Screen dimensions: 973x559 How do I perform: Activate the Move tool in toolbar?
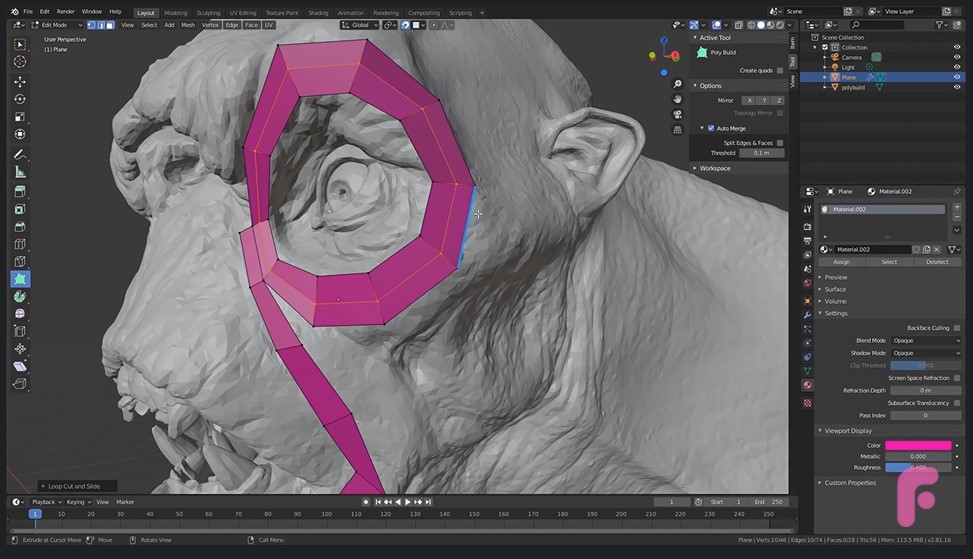(x=20, y=81)
